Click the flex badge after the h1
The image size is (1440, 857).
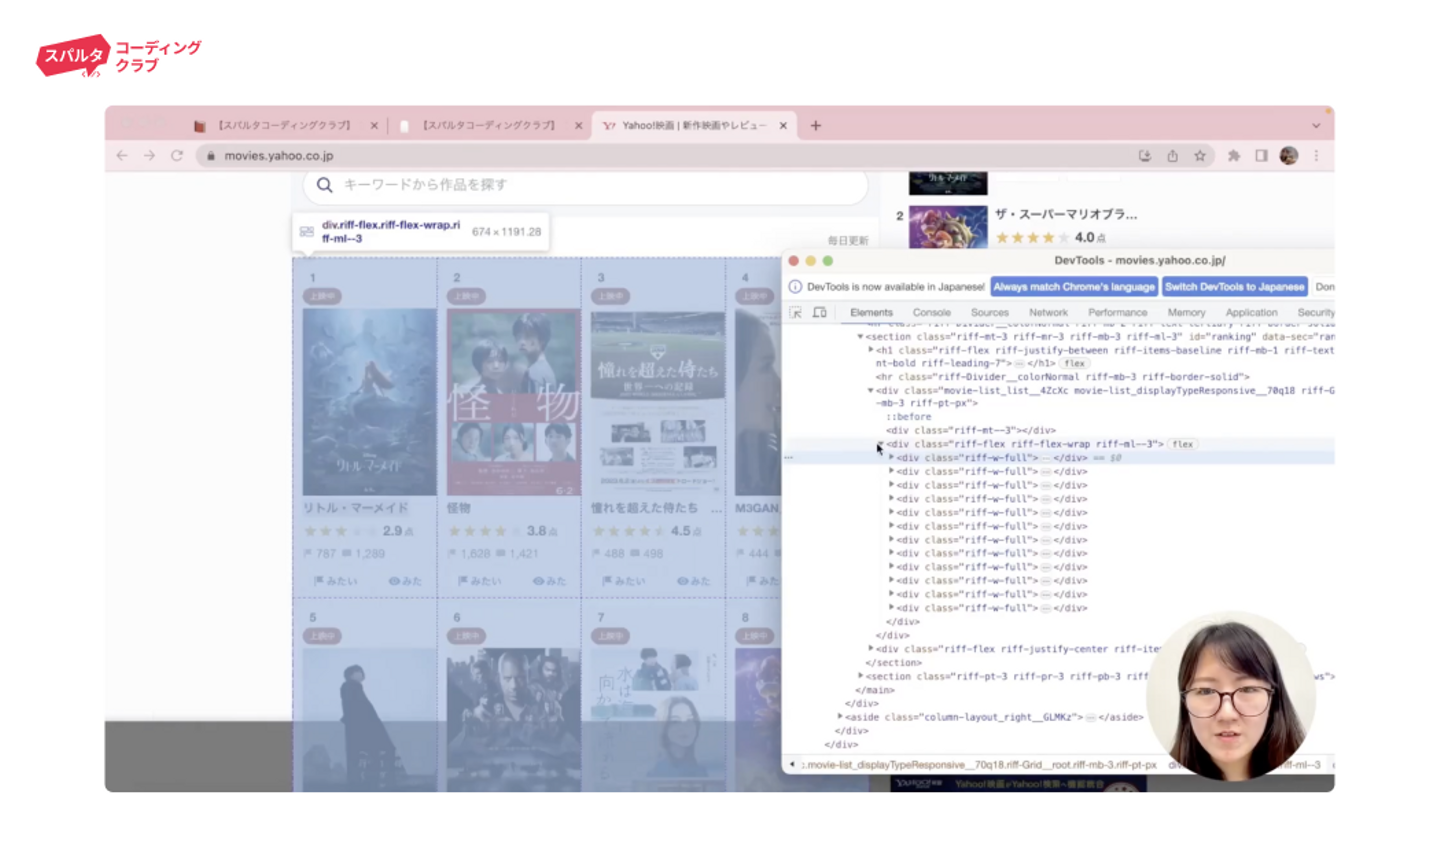pyautogui.click(x=1075, y=364)
